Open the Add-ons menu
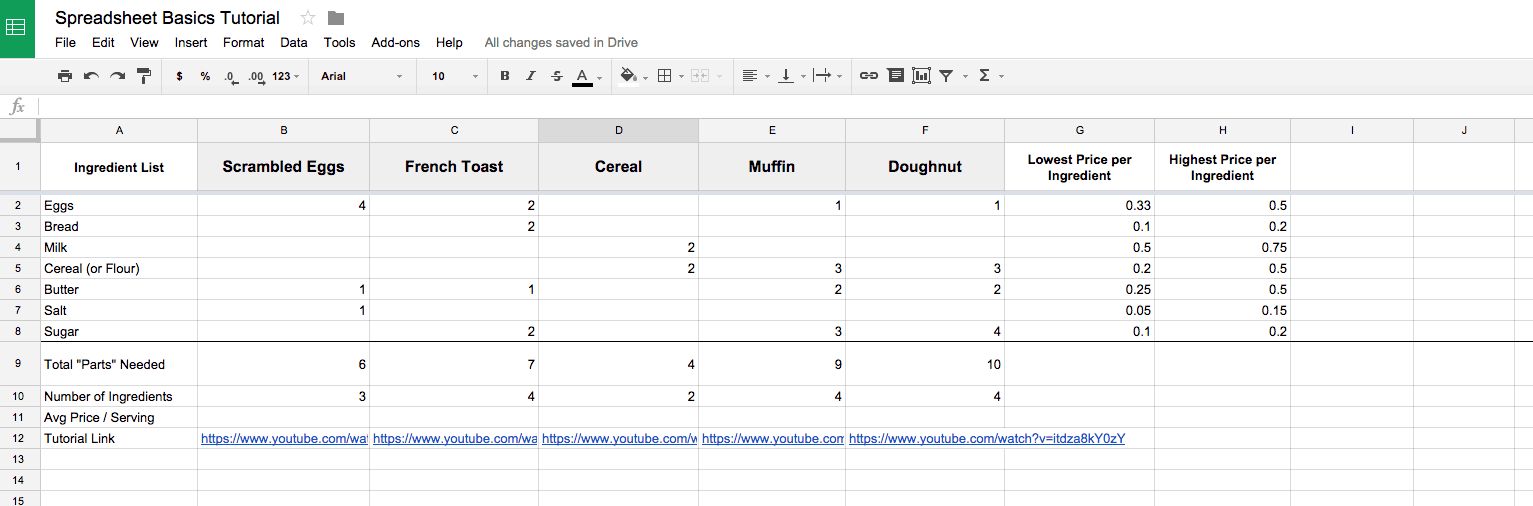1533x506 pixels. 395,43
